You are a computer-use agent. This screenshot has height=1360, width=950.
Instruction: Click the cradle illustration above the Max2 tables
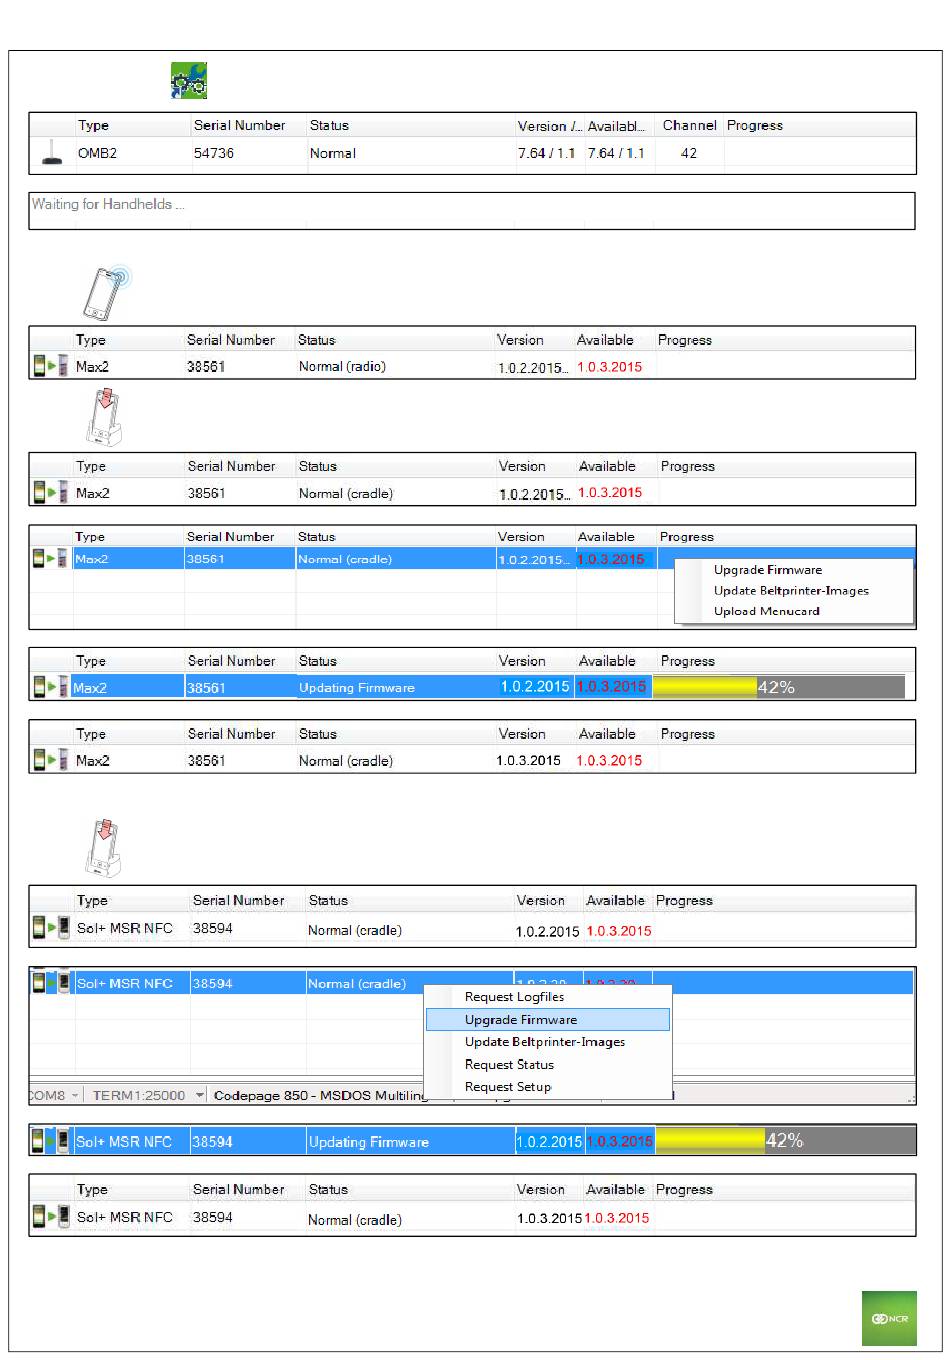[x=104, y=418]
